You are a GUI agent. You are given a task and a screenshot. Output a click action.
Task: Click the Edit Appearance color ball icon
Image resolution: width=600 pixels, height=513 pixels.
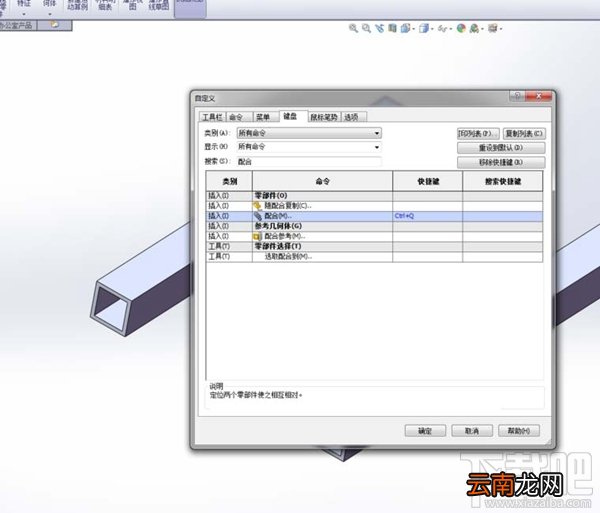click(x=461, y=28)
